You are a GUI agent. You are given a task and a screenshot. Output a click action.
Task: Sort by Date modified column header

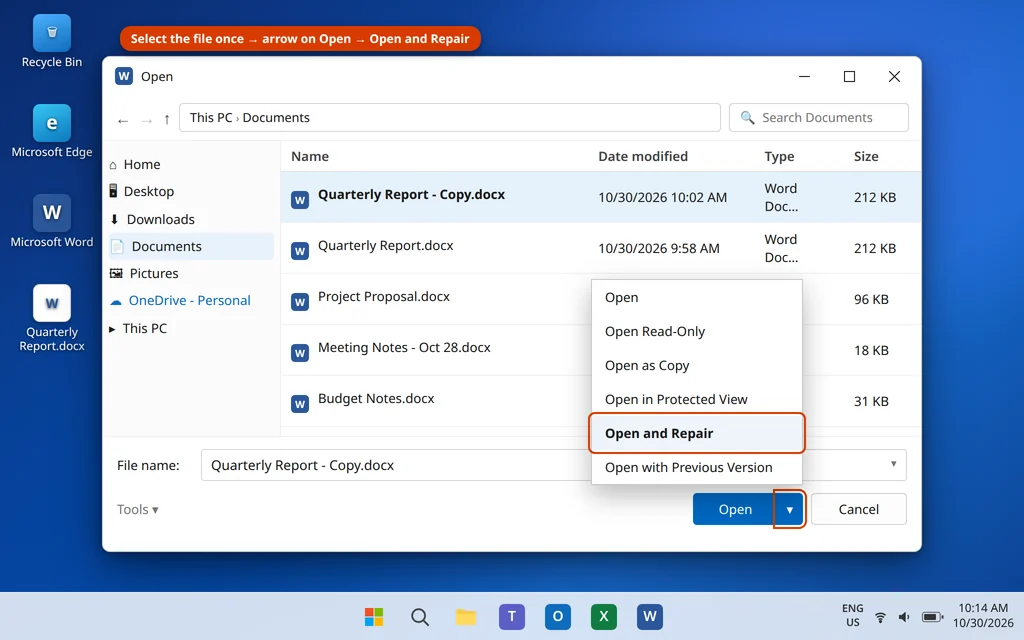point(643,156)
